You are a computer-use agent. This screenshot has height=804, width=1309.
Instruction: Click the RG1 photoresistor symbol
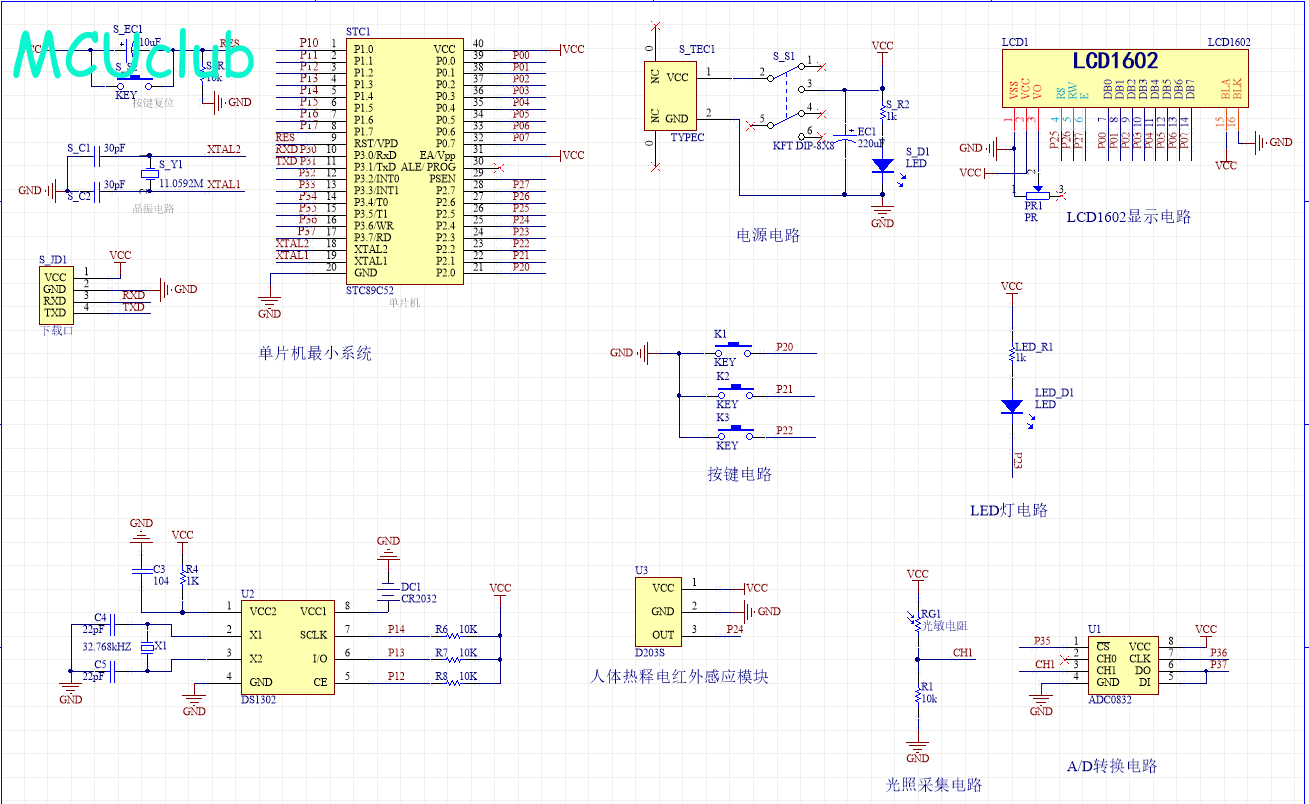pos(917,622)
